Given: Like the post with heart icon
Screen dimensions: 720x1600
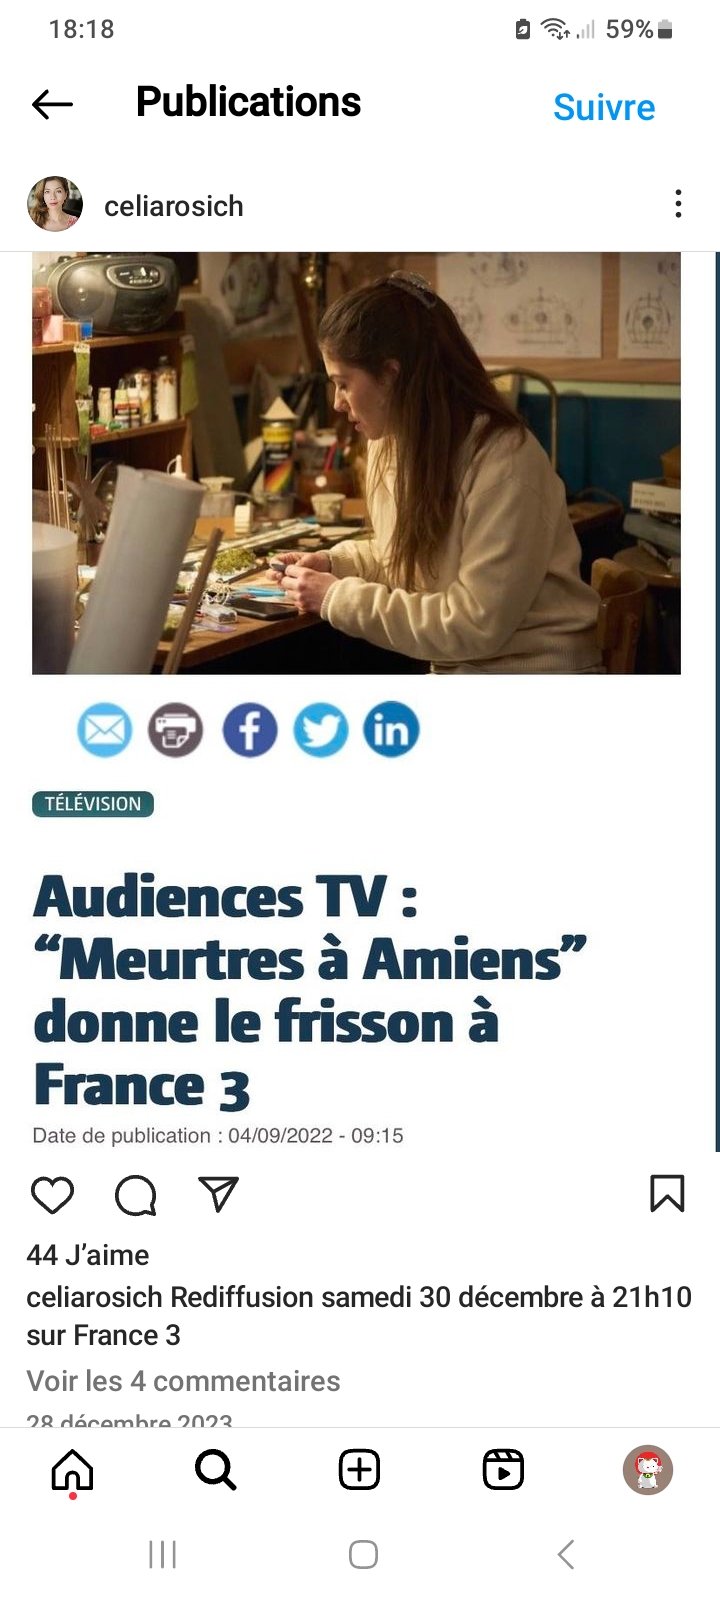Looking at the screenshot, I should pos(52,1195).
